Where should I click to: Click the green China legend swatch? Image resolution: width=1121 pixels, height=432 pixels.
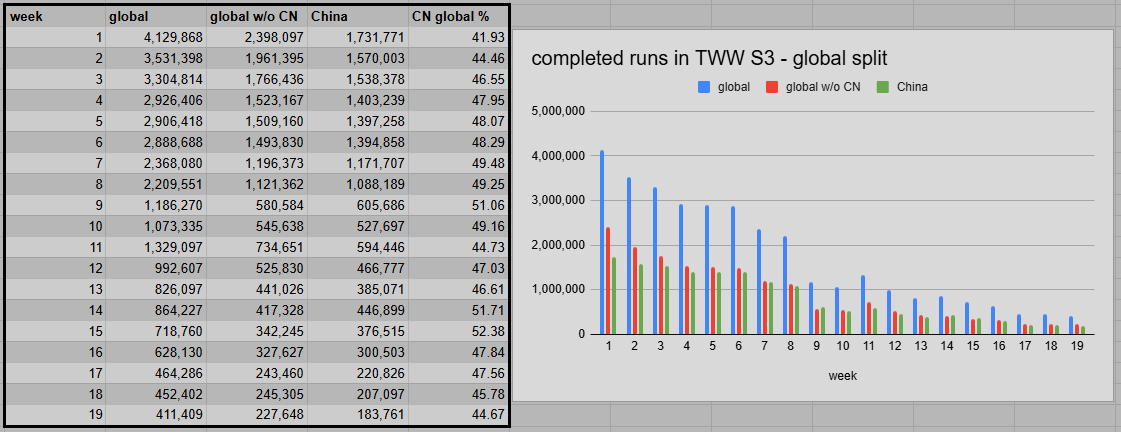[x=881, y=87]
